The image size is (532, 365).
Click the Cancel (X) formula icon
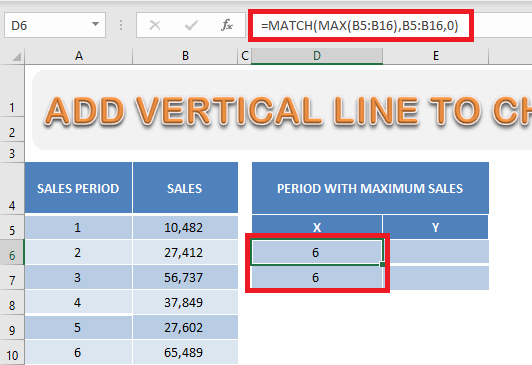tap(155, 25)
